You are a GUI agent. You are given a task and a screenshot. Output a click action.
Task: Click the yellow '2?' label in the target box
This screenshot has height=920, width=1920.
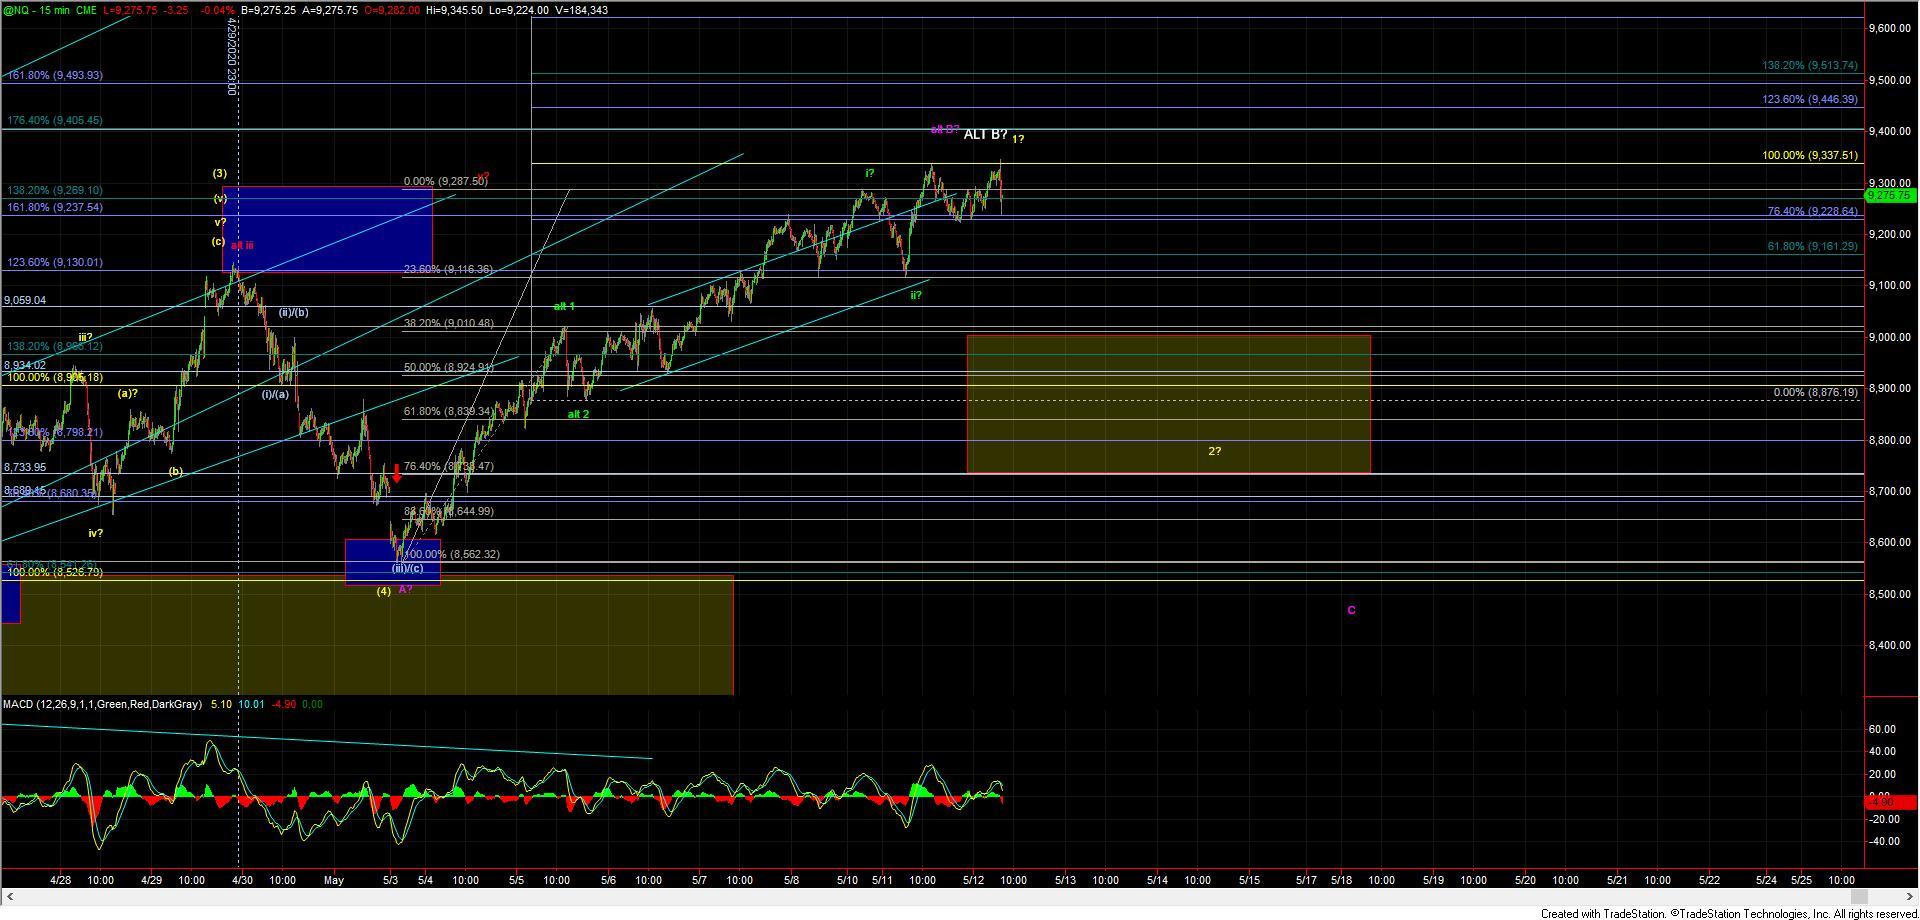point(1214,451)
